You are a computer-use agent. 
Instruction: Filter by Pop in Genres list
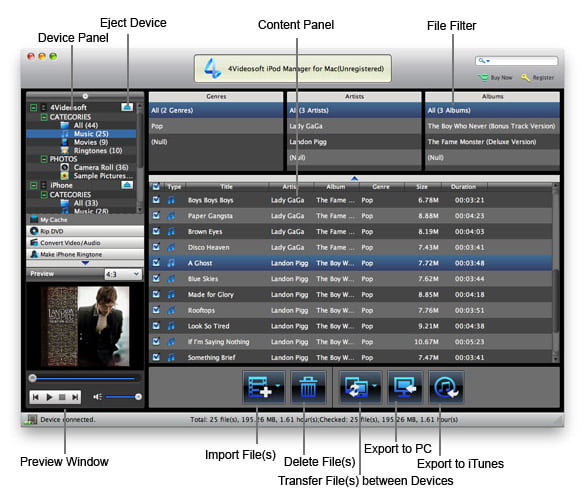click(x=216, y=126)
